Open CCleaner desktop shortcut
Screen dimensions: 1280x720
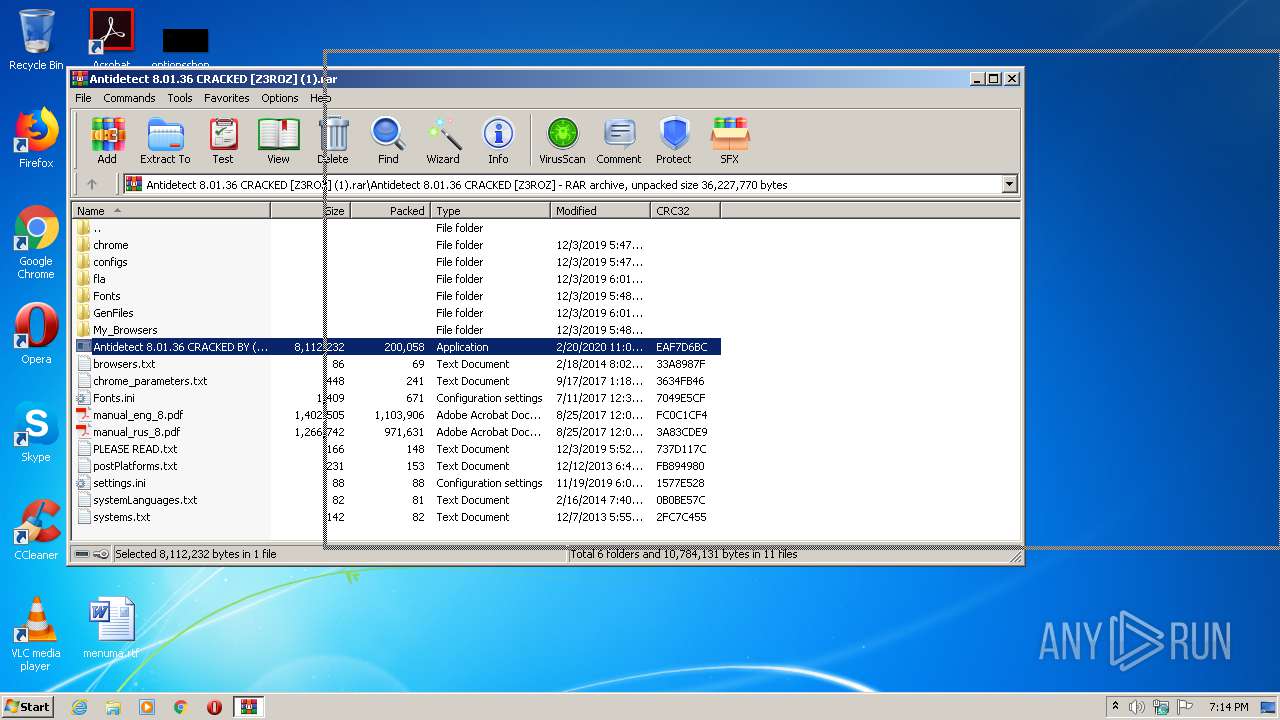[x=36, y=530]
